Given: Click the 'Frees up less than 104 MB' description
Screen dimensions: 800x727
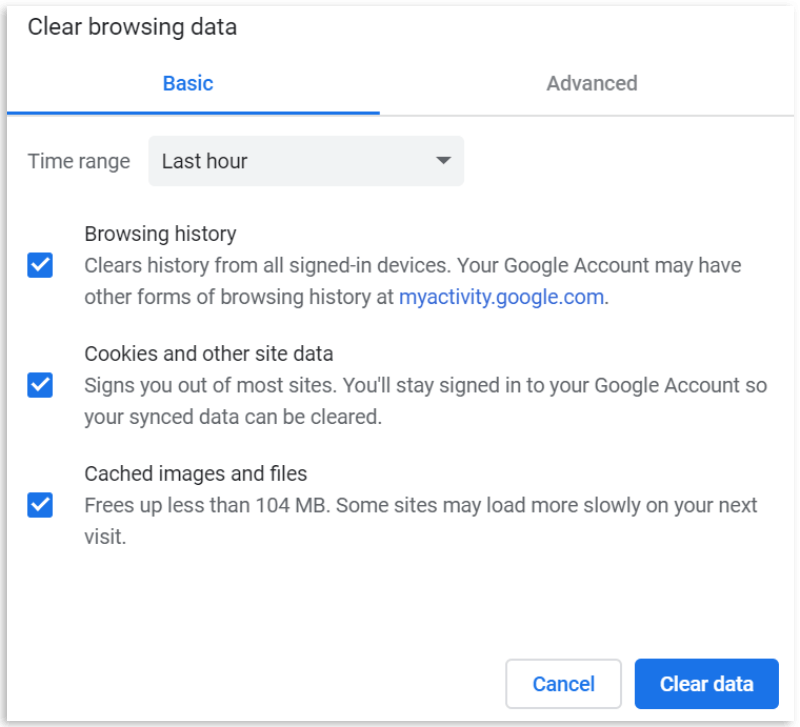Looking at the screenshot, I should tap(420, 521).
